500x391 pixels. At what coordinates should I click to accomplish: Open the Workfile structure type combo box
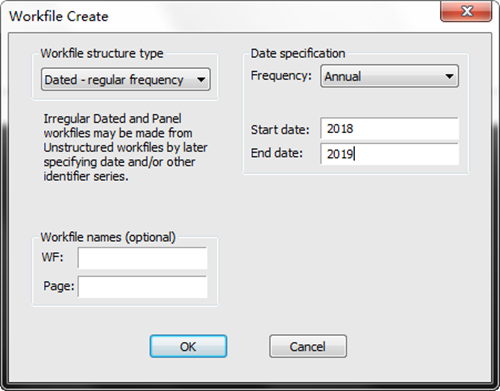tap(126, 79)
